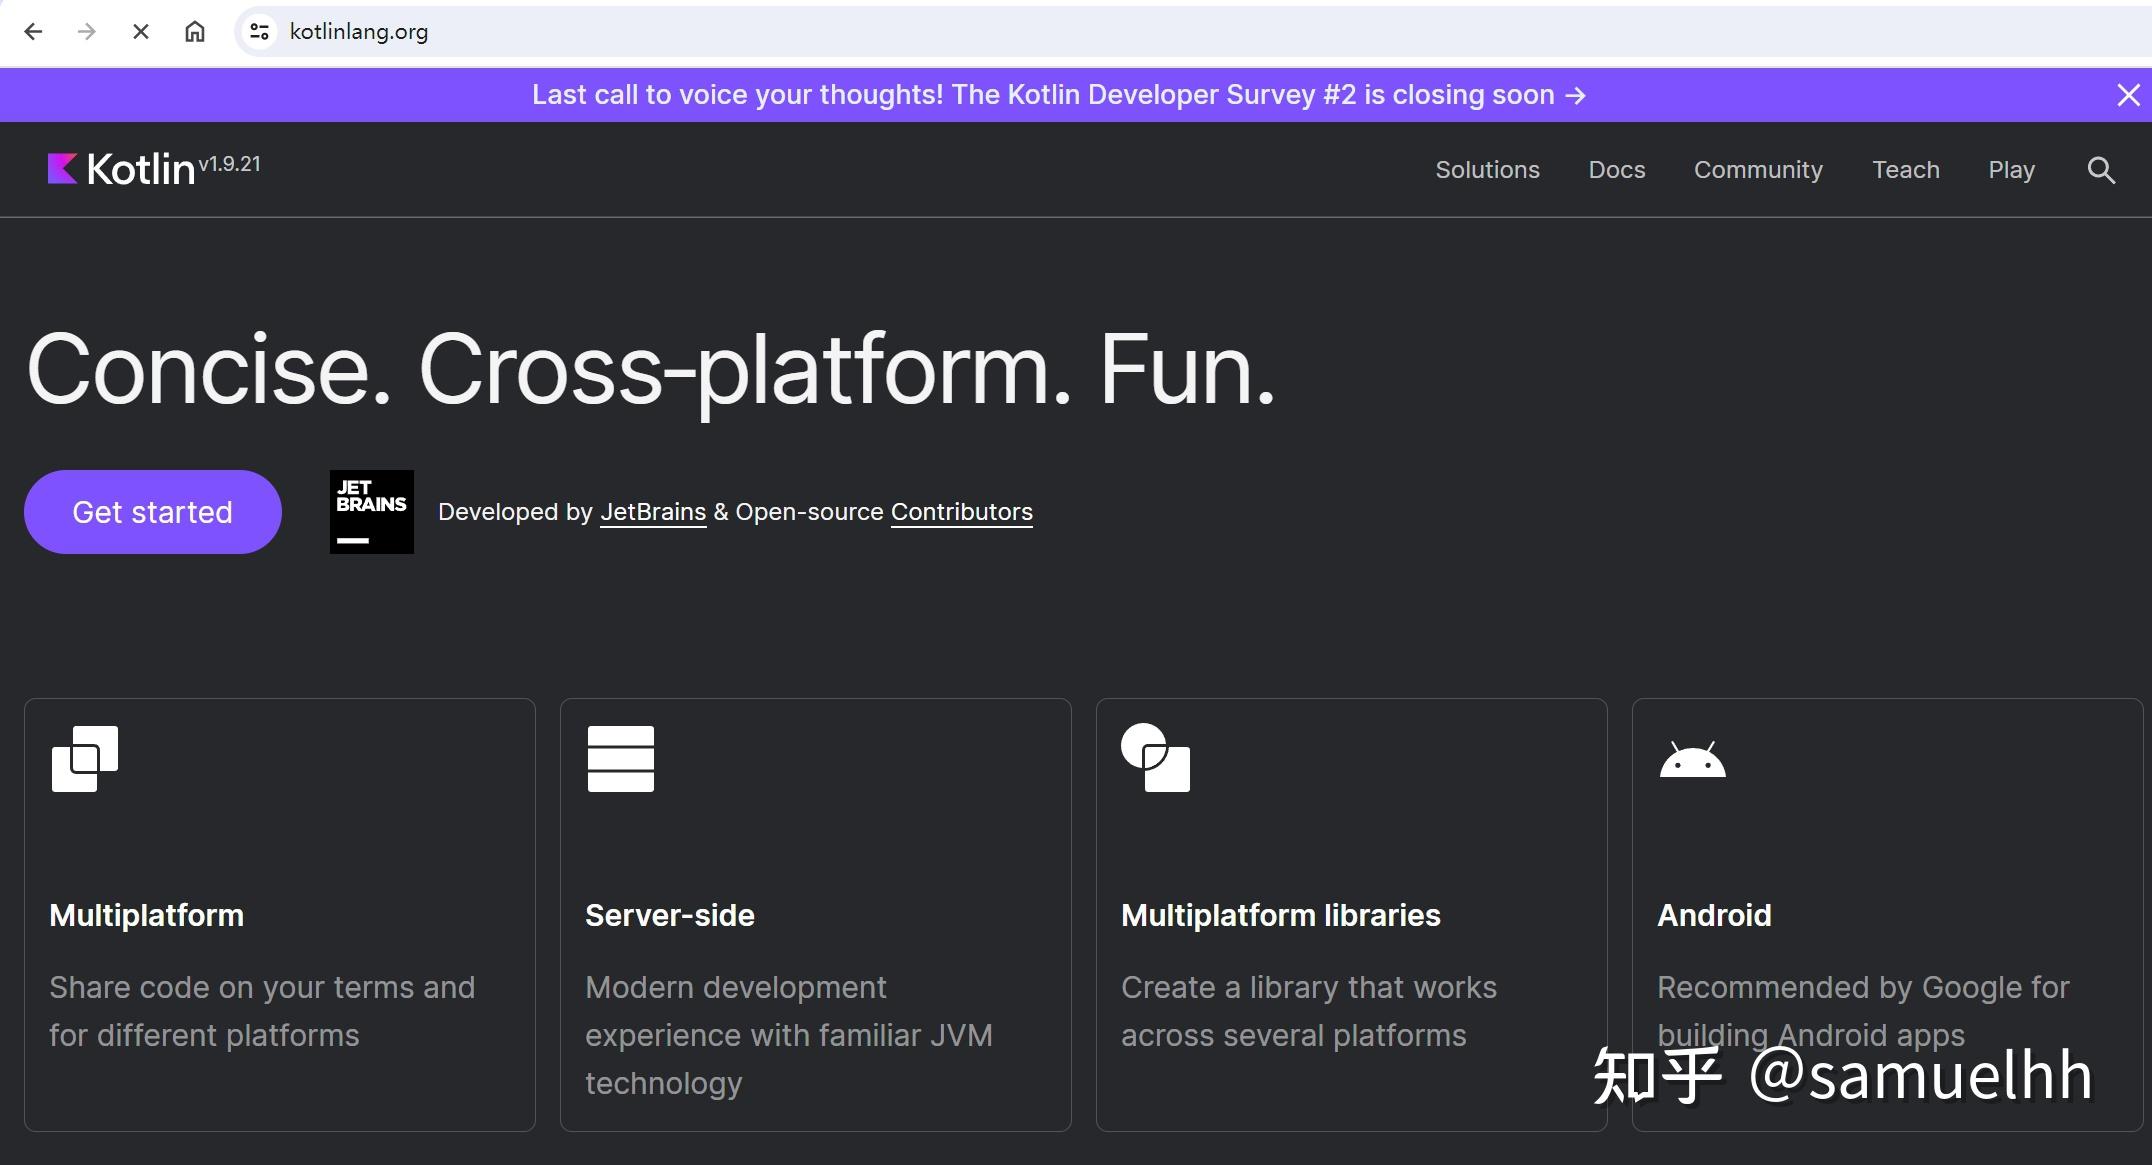Screen dimensions: 2152x1165
Task: Open the site search magnifier icon
Action: tap(2101, 170)
